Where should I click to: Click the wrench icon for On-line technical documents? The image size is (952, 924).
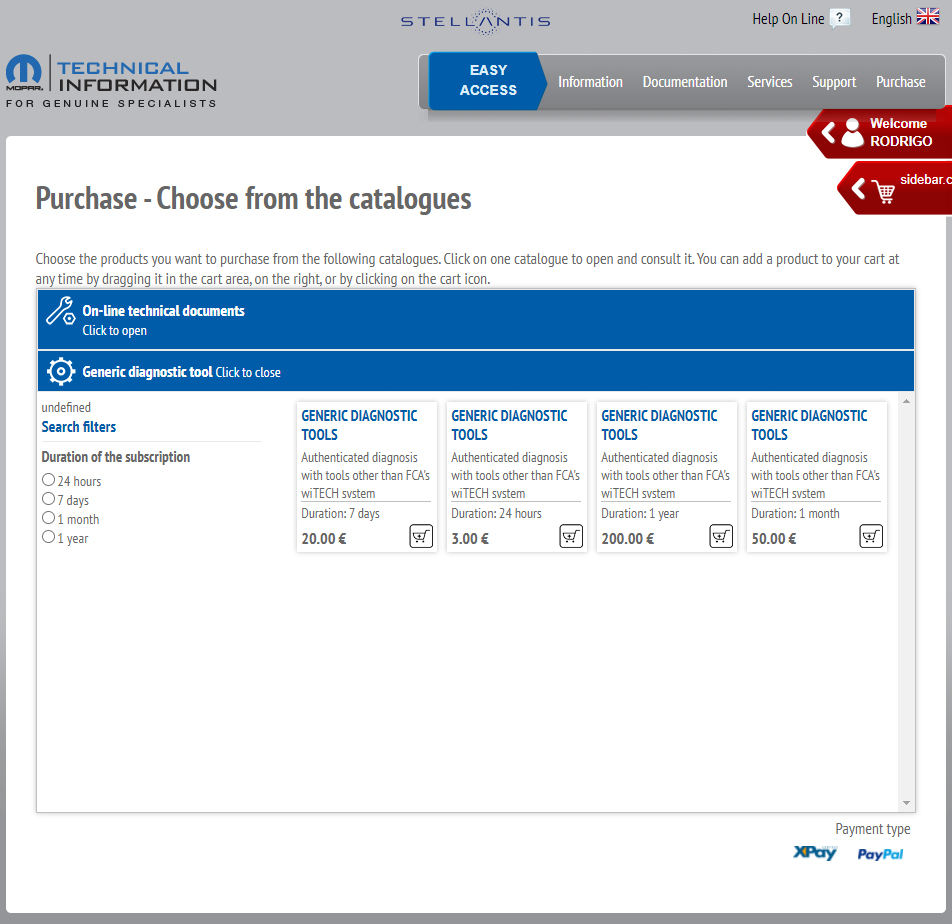[61, 311]
